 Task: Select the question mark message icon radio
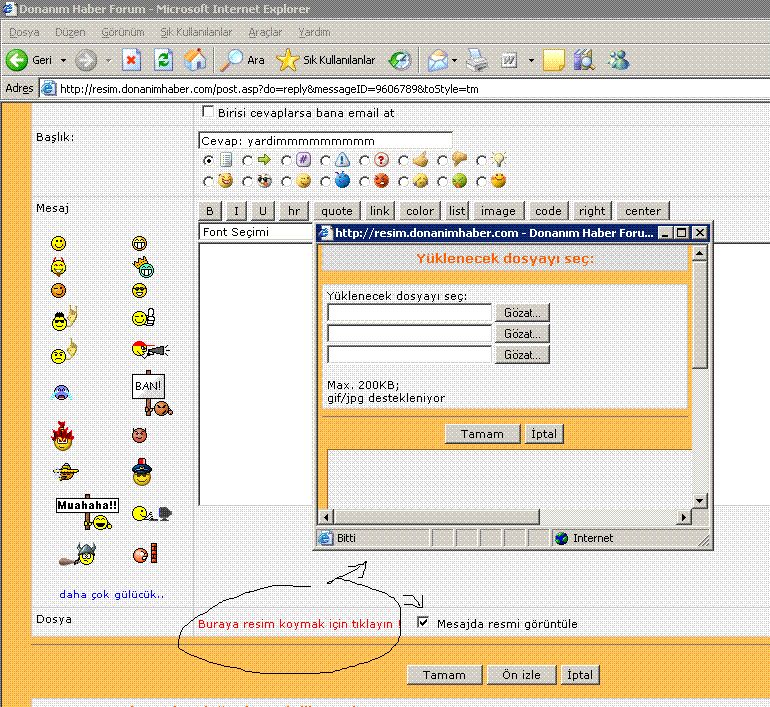coord(366,160)
